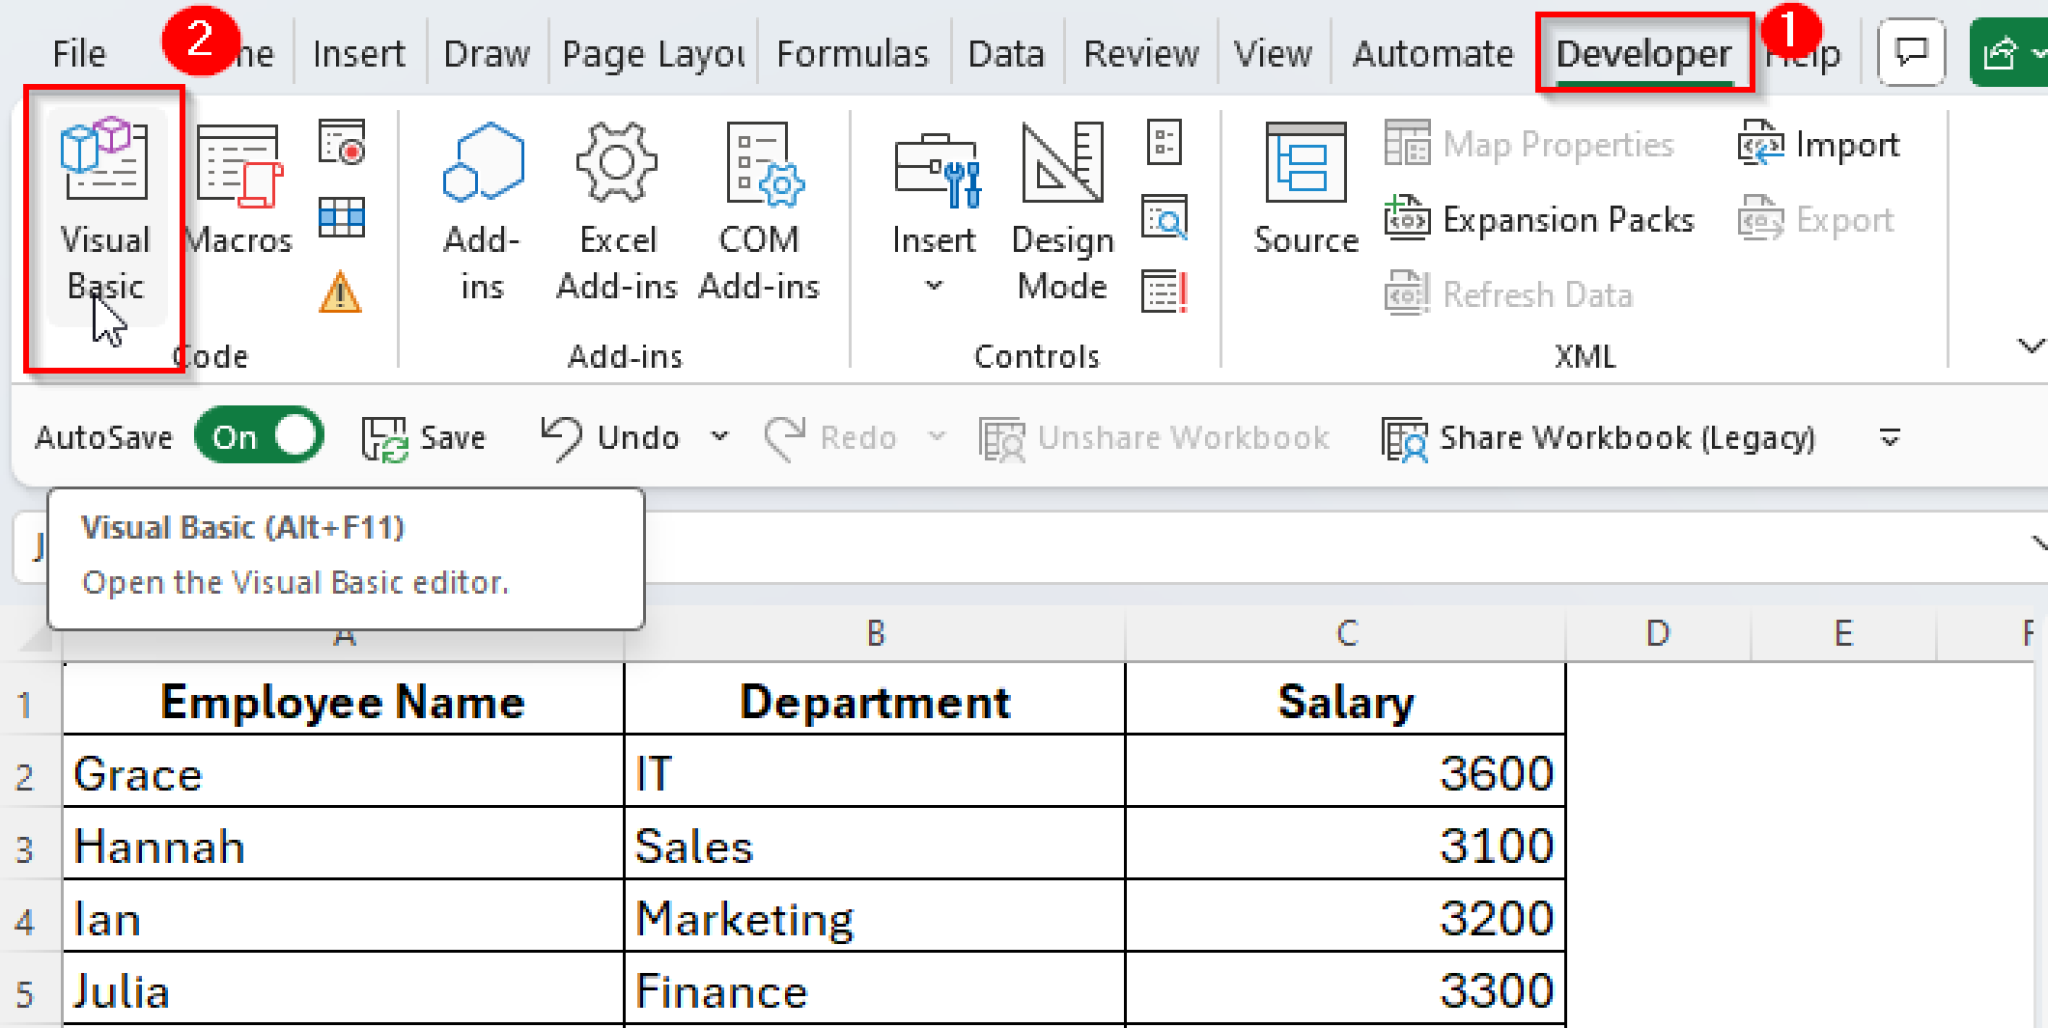Click Share Workbook (Legacy)

click(x=1600, y=437)
